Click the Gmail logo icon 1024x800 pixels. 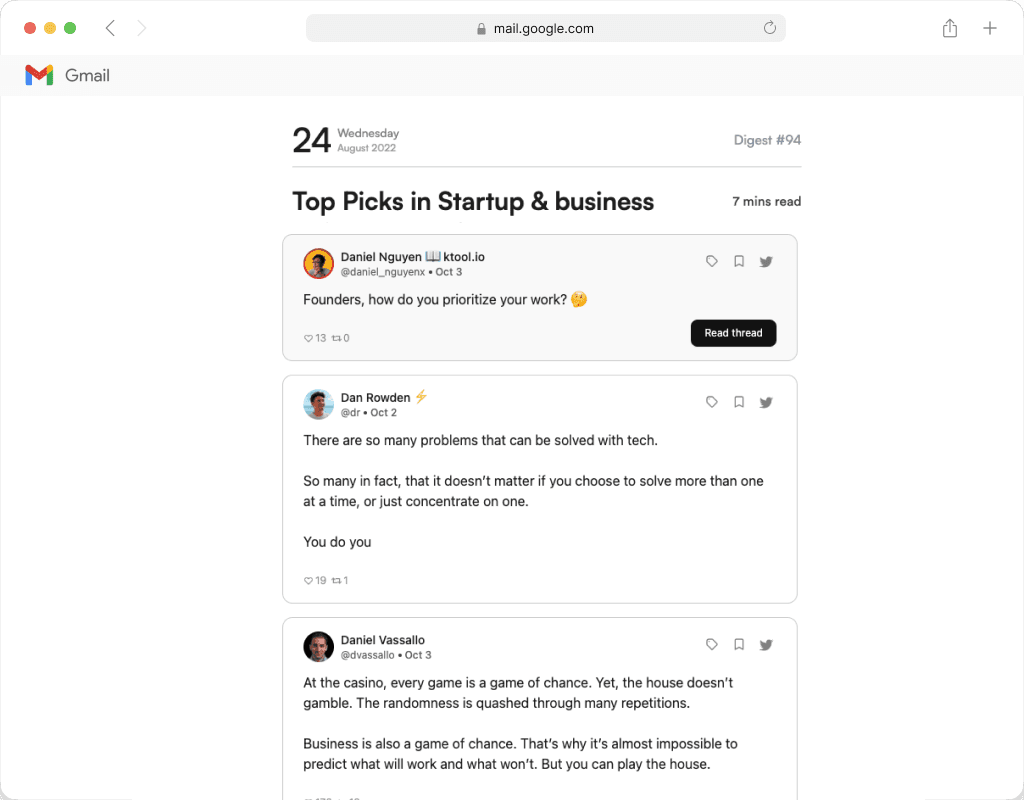(x=39, y=75)
